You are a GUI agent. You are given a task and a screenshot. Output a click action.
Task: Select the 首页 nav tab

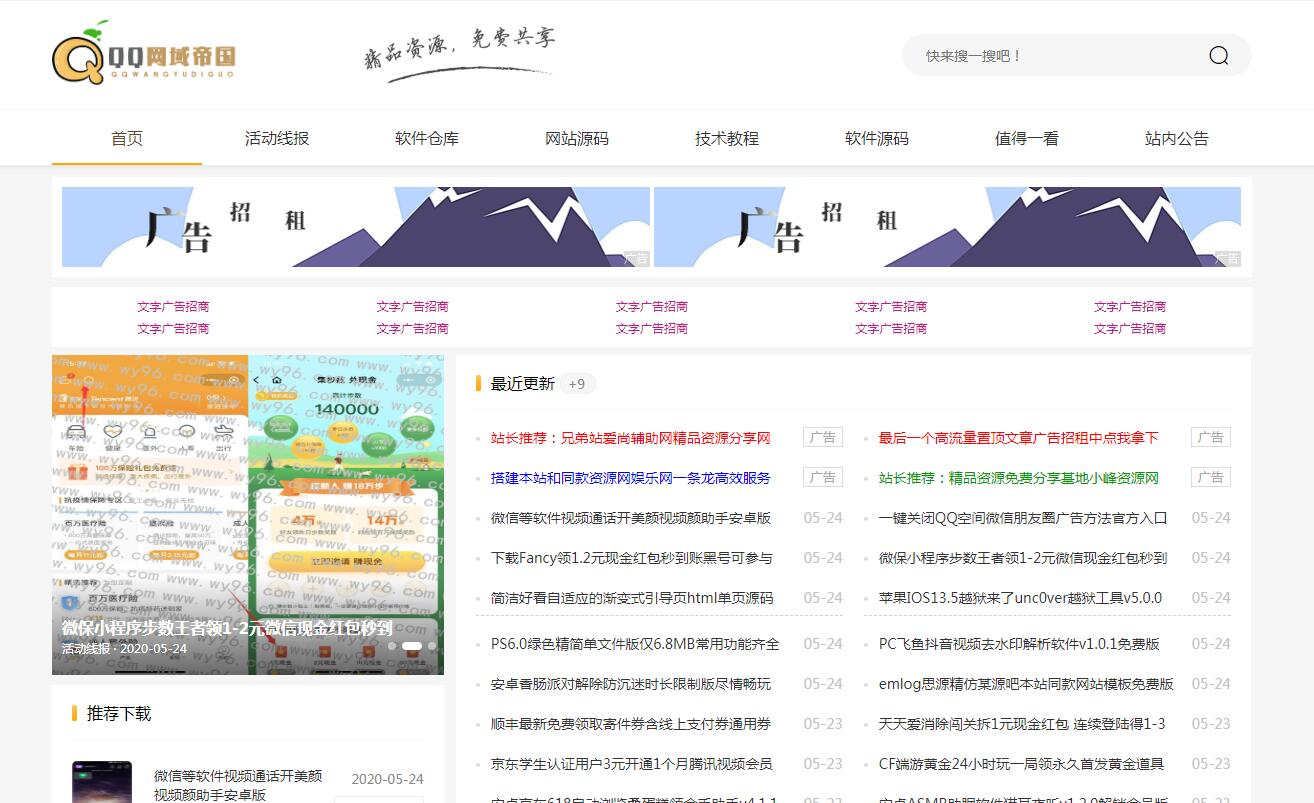pos(127,138)
